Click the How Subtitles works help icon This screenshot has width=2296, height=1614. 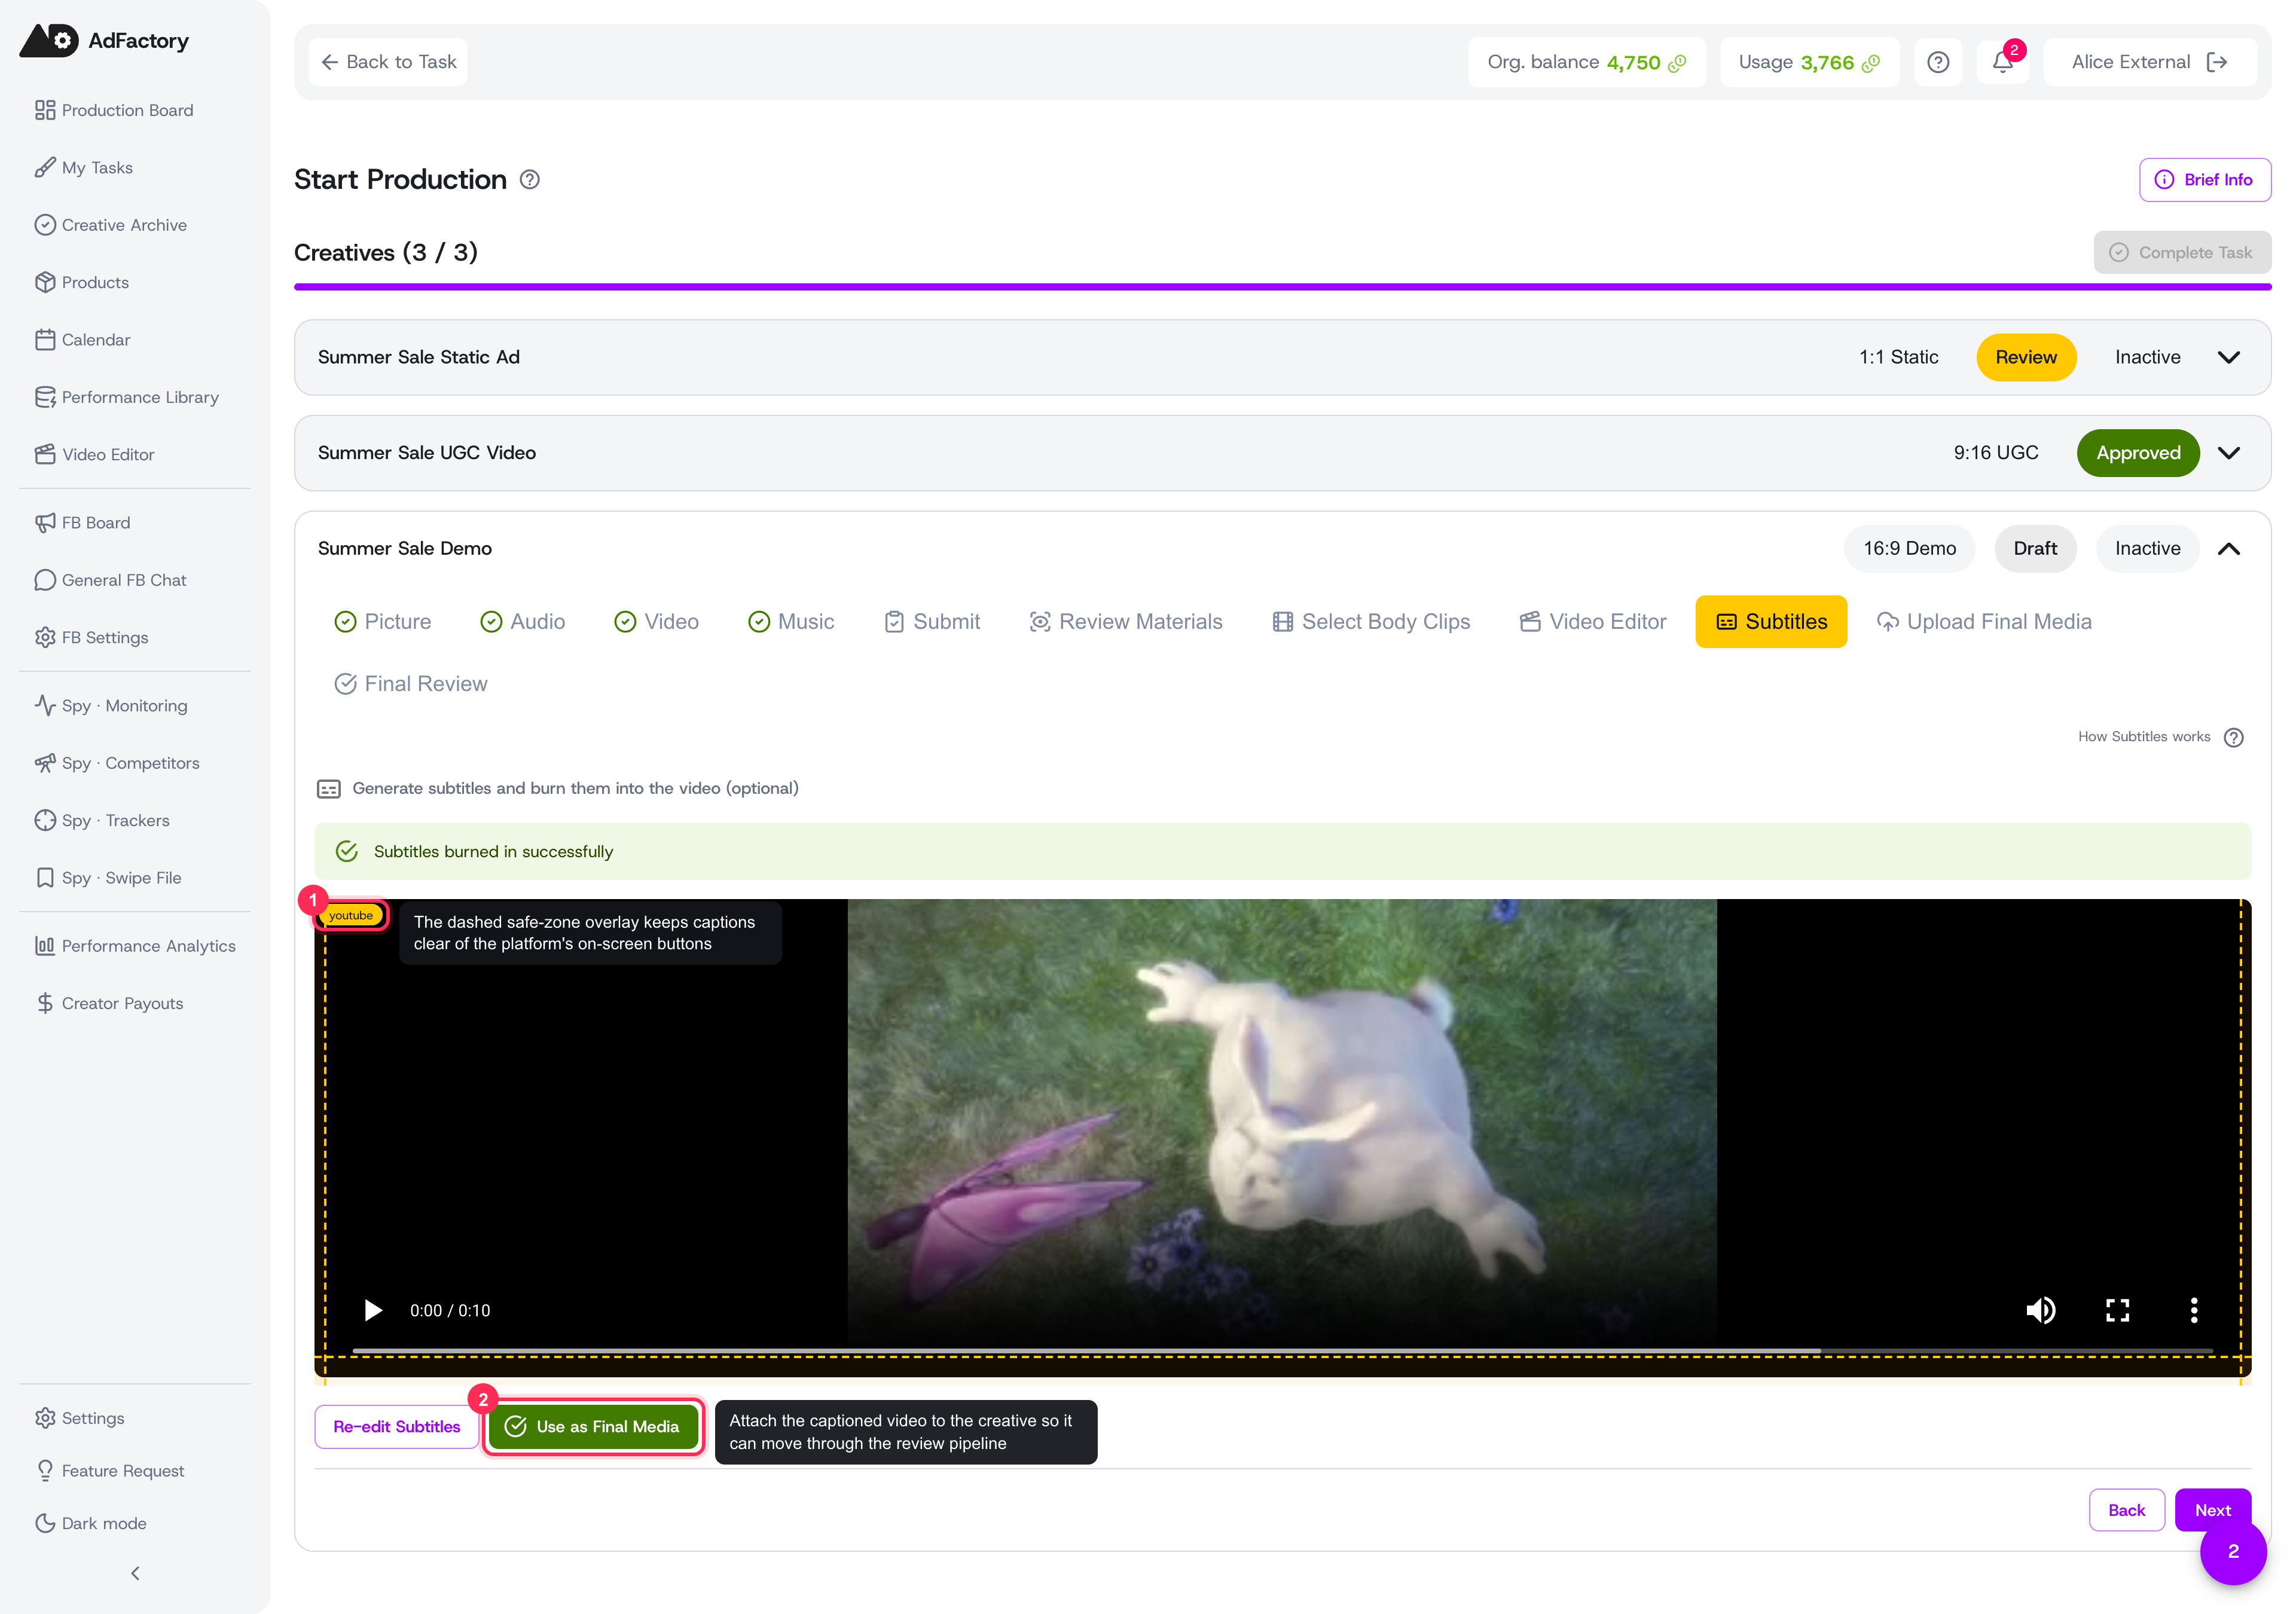tap(2234, 737)
